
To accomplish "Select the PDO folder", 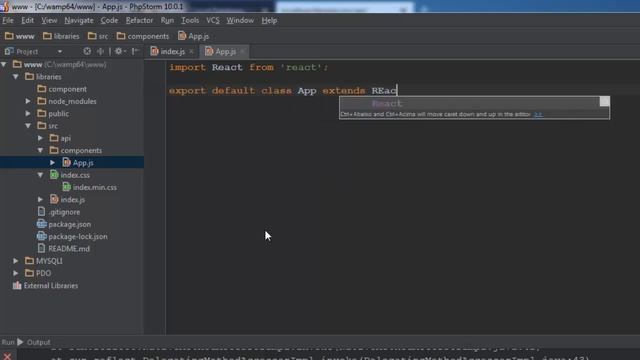I will 38,273.
